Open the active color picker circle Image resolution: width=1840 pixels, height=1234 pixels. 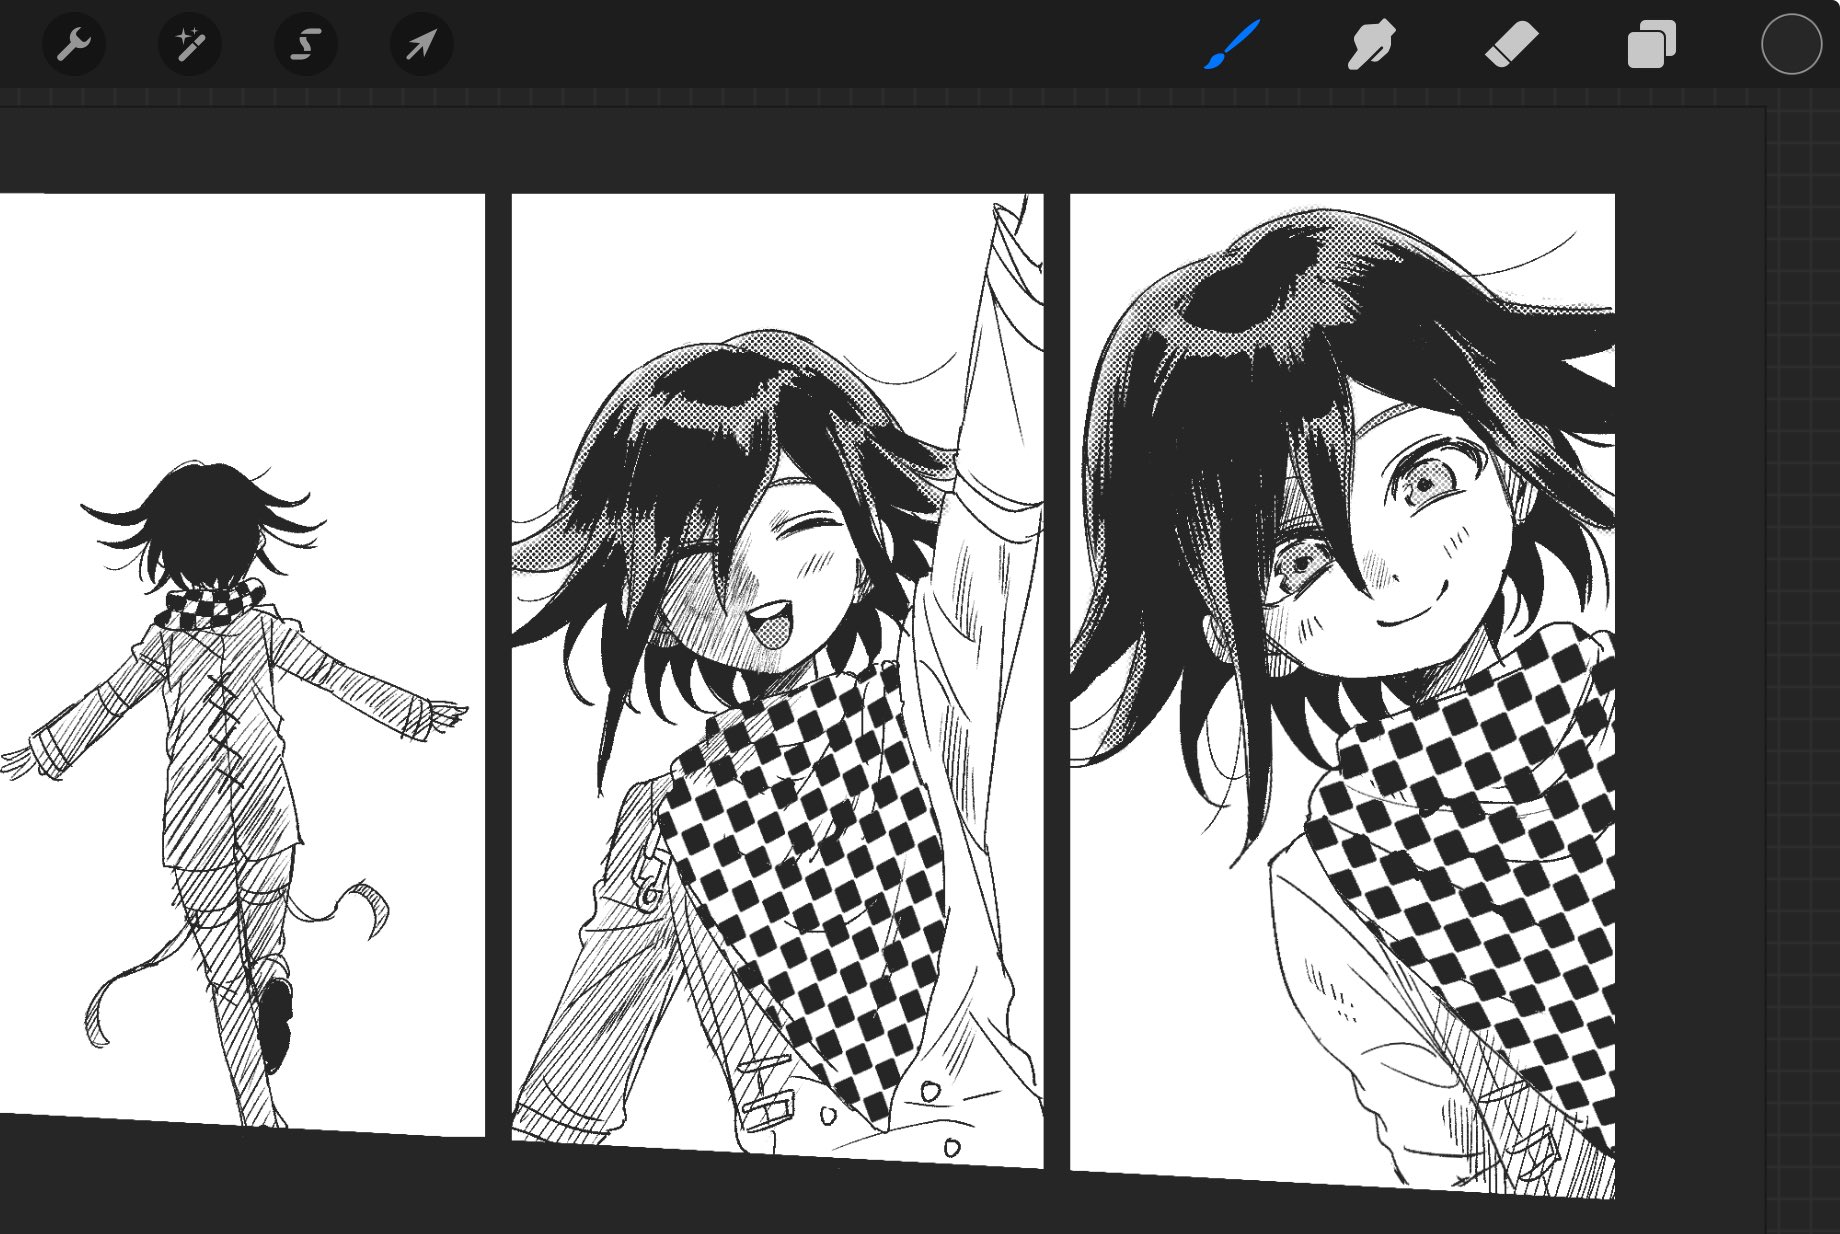pos(1791,44)
